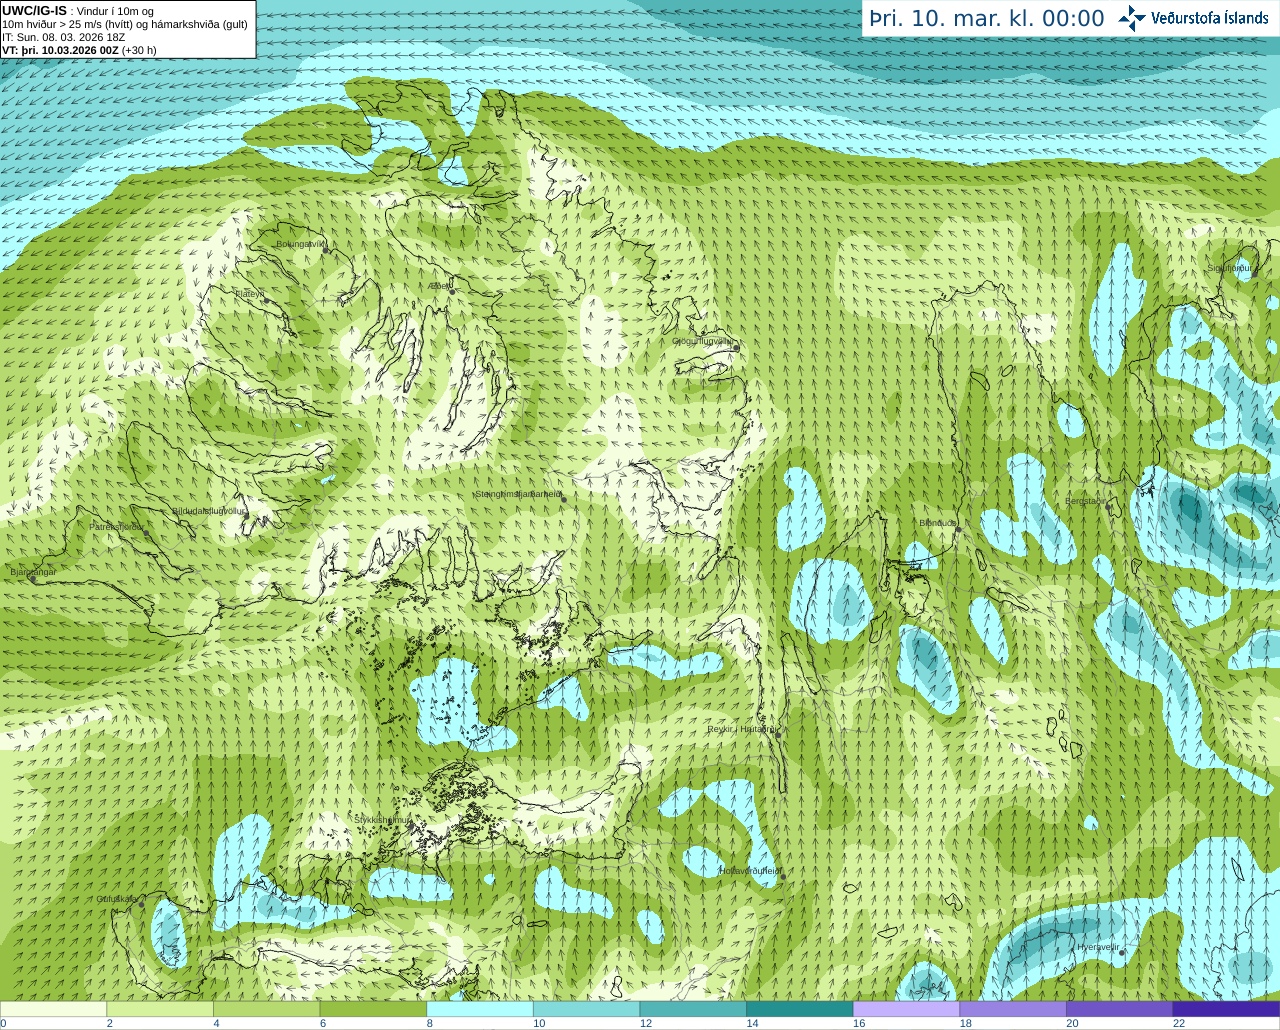Screen dimensions: 1280x1030
Task: Click the Veðurstofa Íslands name text
Action: click(x=1209, y=18)
